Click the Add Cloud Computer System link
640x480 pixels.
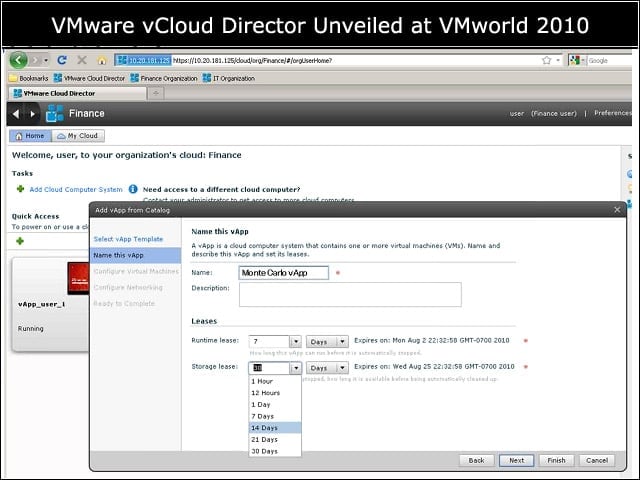76,189
